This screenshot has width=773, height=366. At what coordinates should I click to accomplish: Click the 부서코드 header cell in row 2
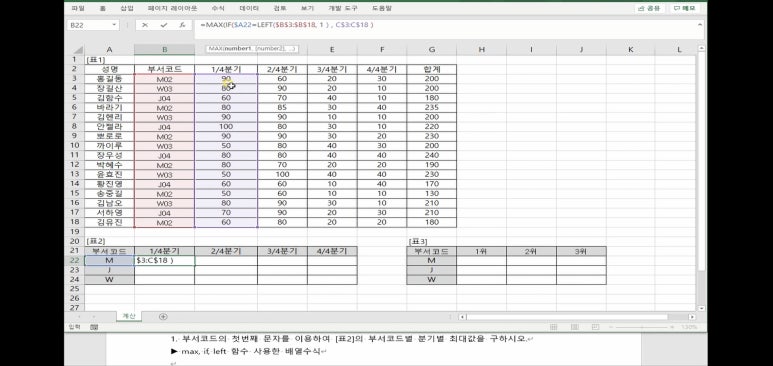click(x=164, y=69)
